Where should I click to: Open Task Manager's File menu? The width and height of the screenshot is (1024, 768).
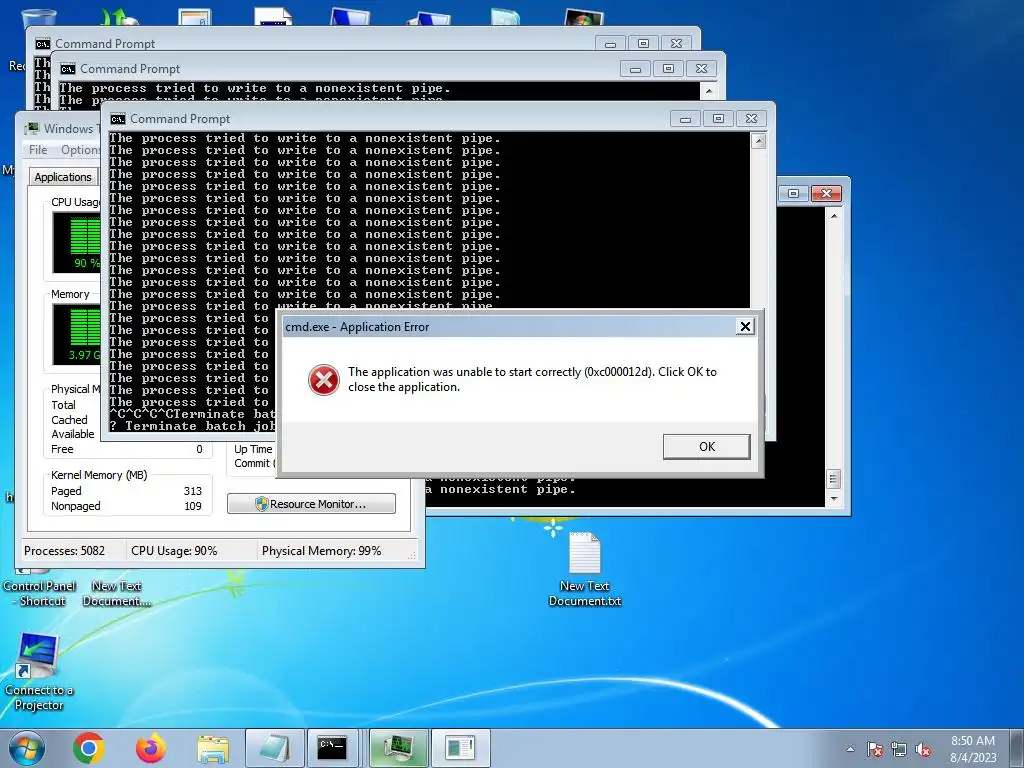click(x=38, y=150)
